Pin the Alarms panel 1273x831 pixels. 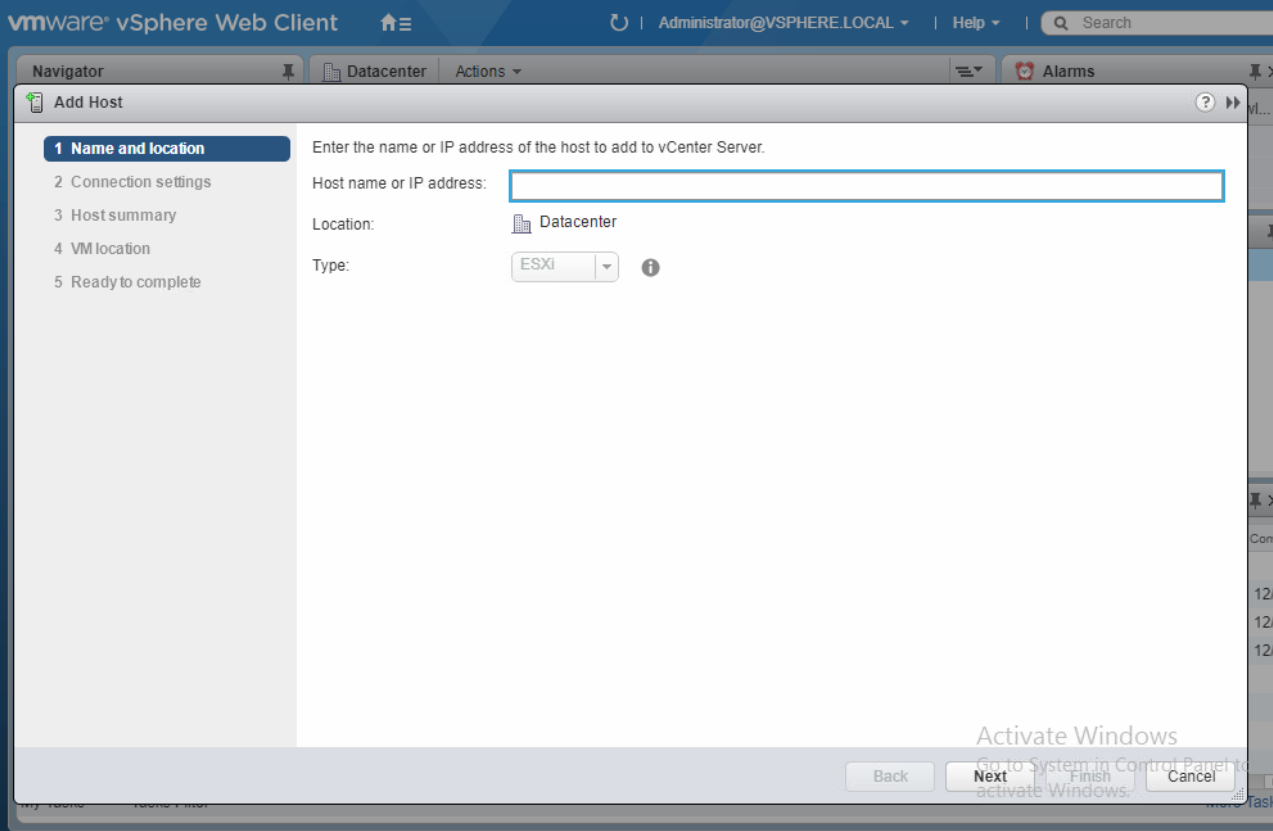pos(1256,71)
